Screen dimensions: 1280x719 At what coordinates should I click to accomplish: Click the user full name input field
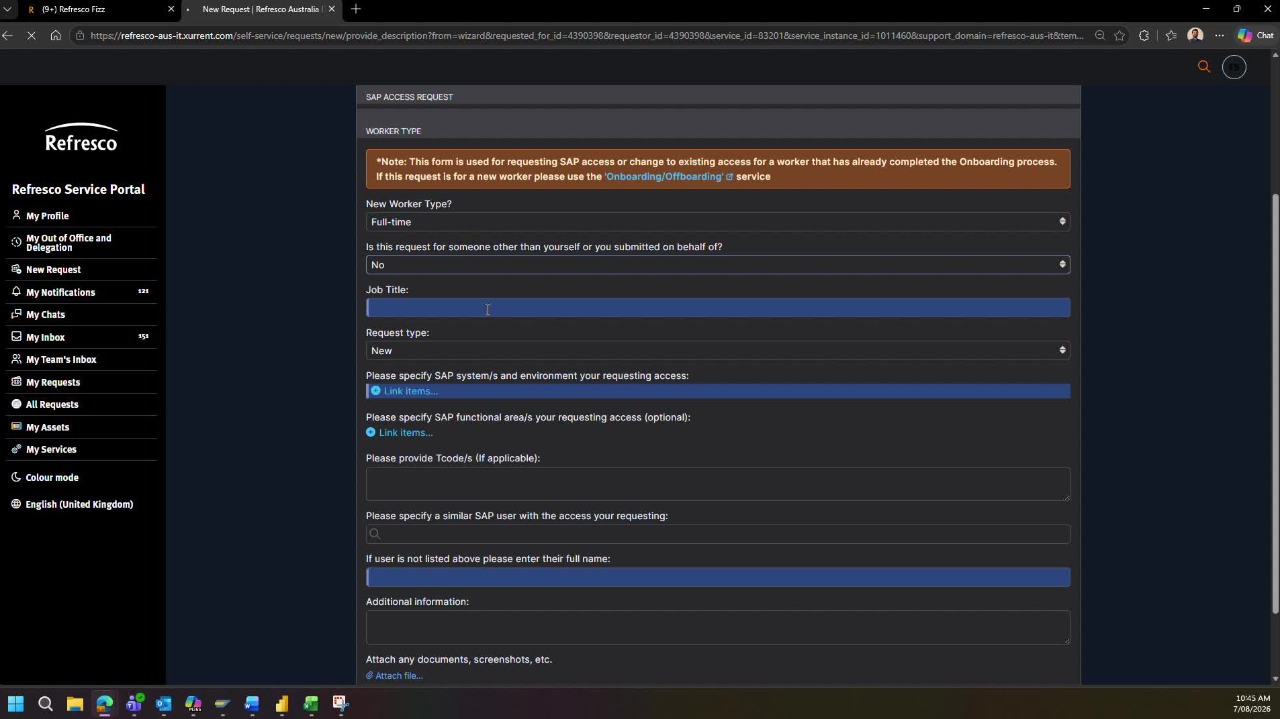point(718,577)
